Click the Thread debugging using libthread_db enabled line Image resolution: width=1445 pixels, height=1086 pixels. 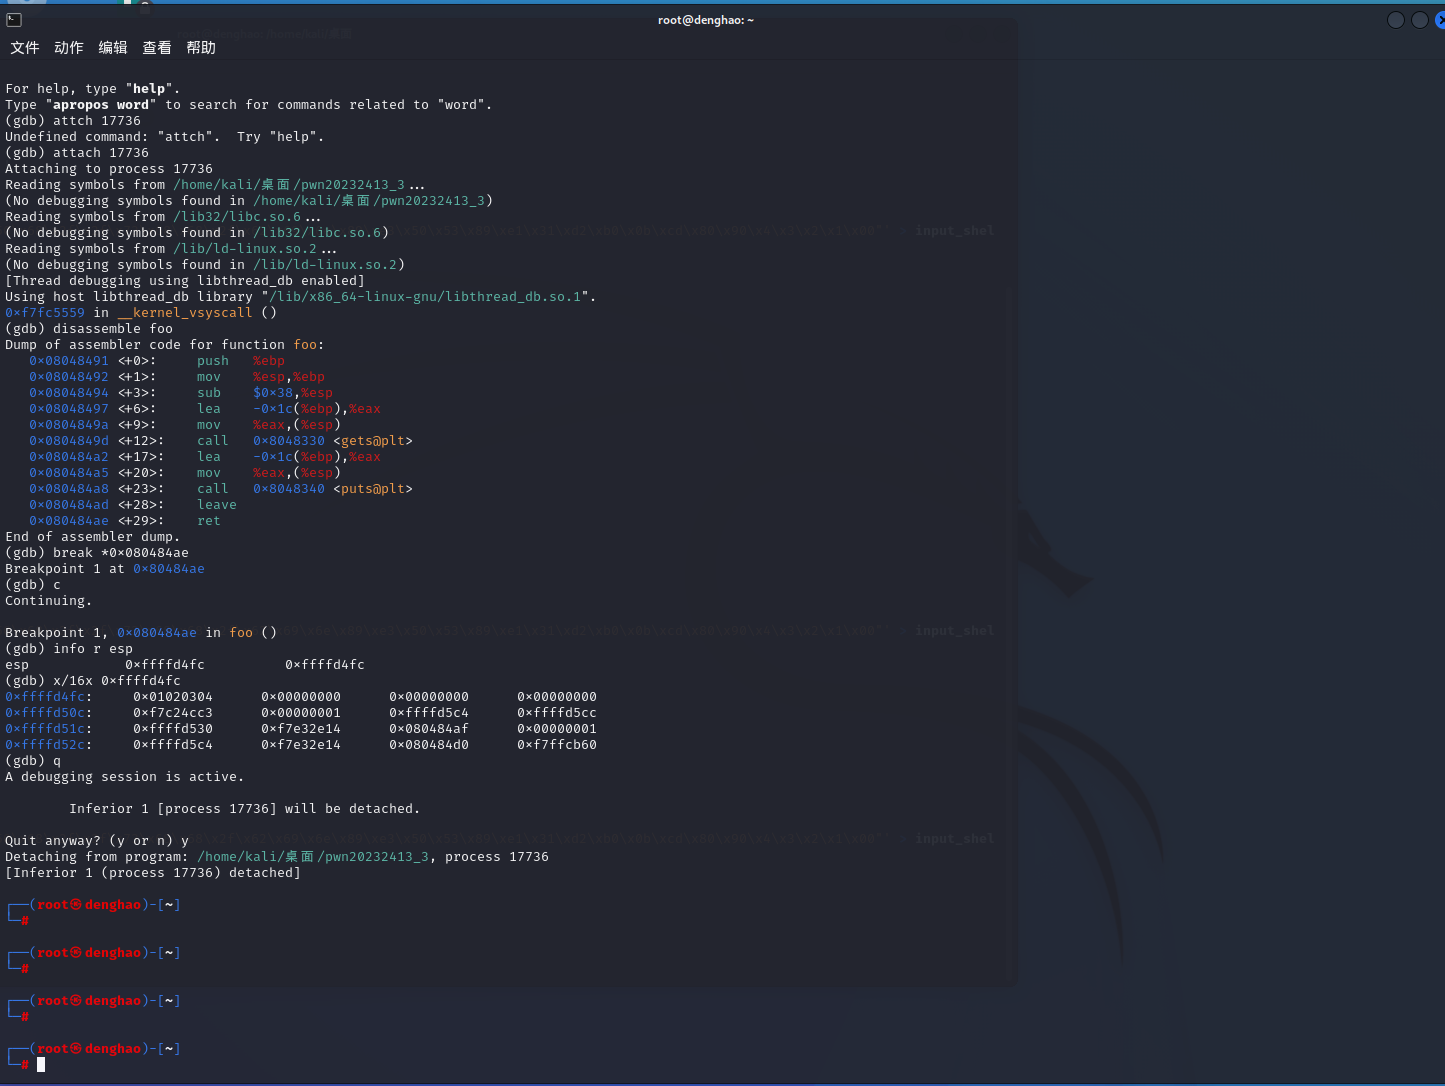(185, 281)
